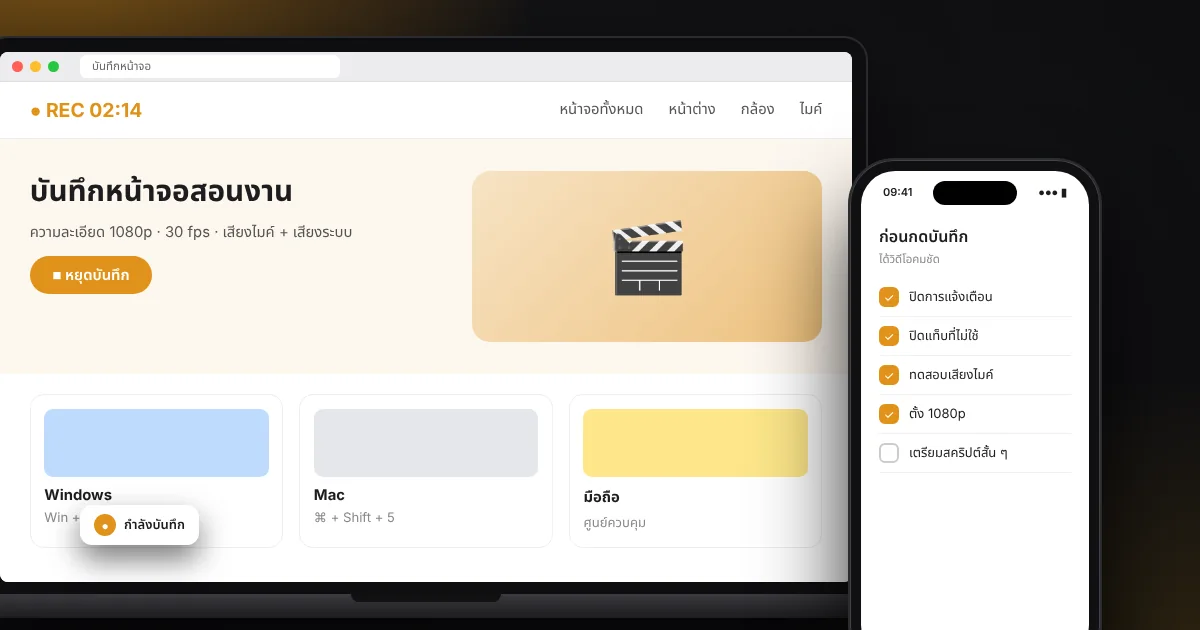Click the ความละเอียด 1080p · 30 fps subtitle

click(191, 232)
